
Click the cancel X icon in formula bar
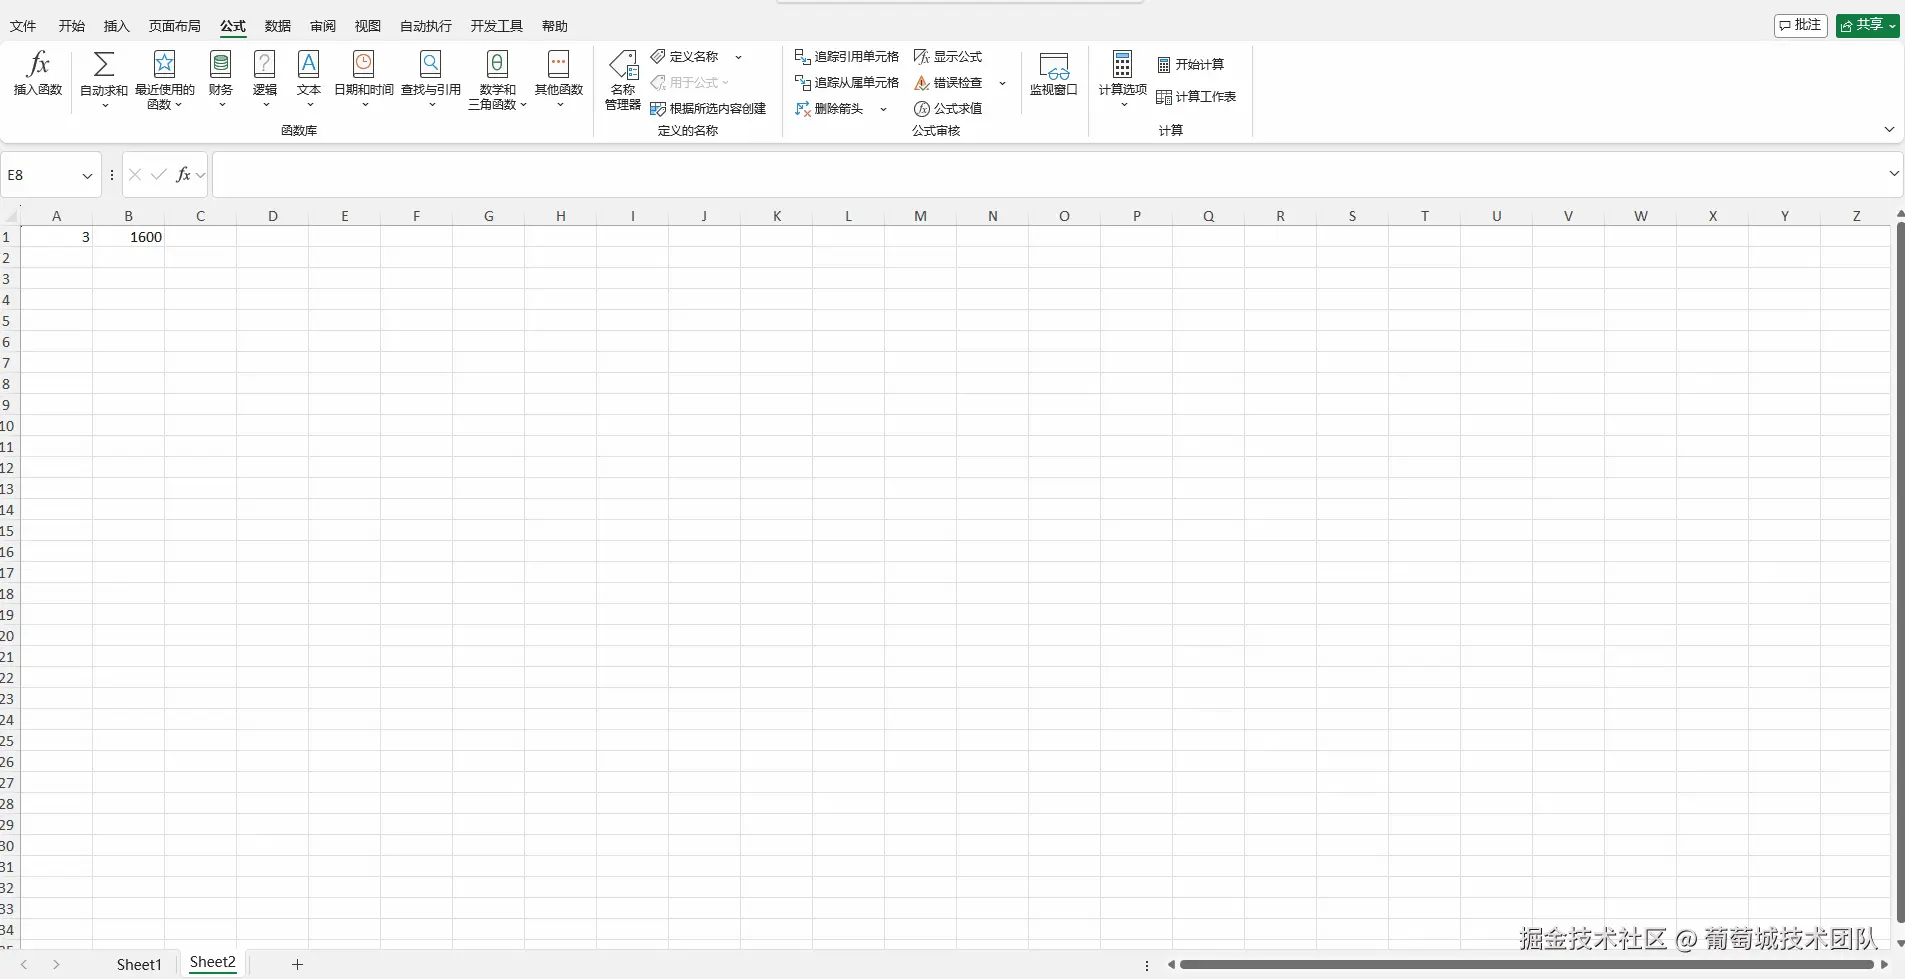click(135, 175)
